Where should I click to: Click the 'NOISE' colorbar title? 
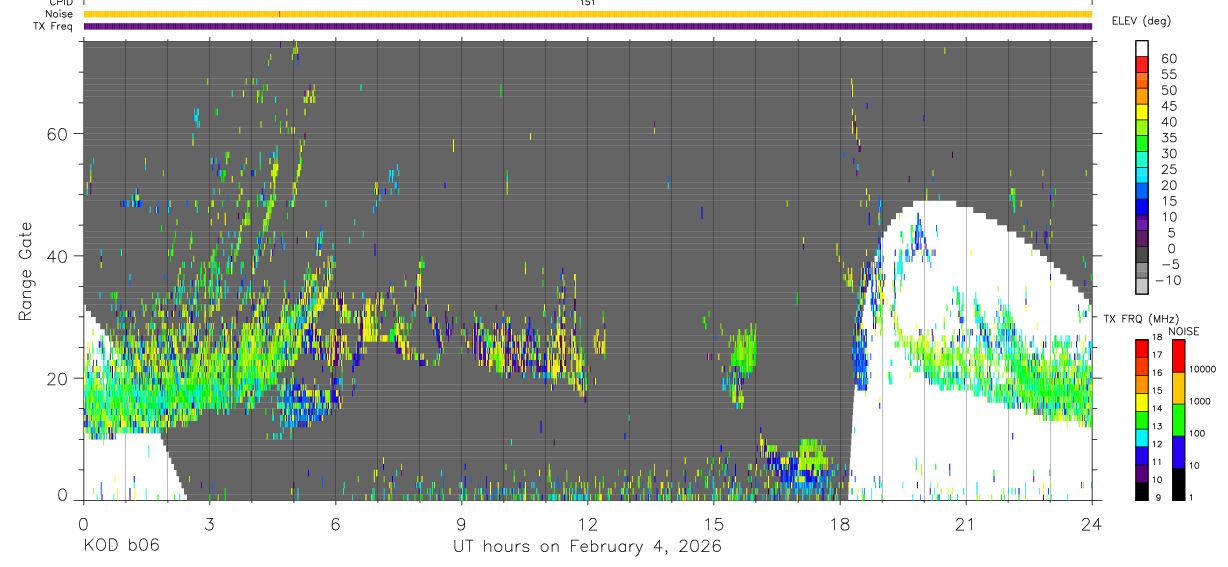(1183, 331)
